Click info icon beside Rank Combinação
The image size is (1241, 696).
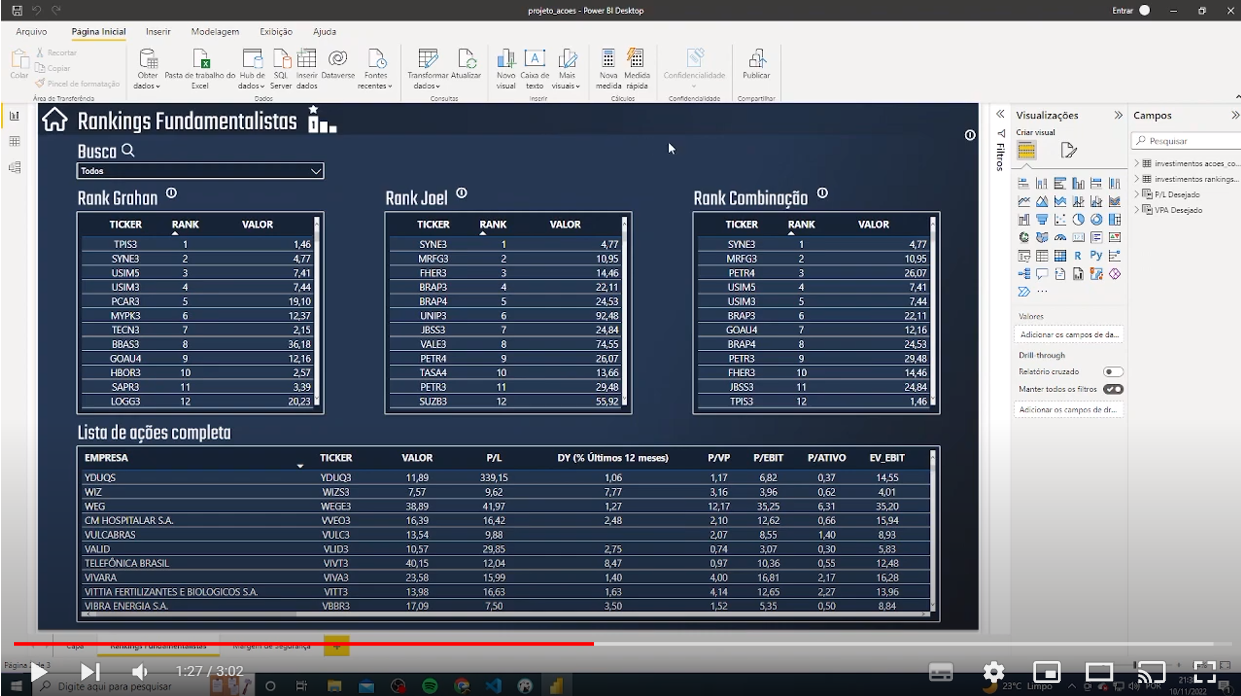click(x=822, y=194)
